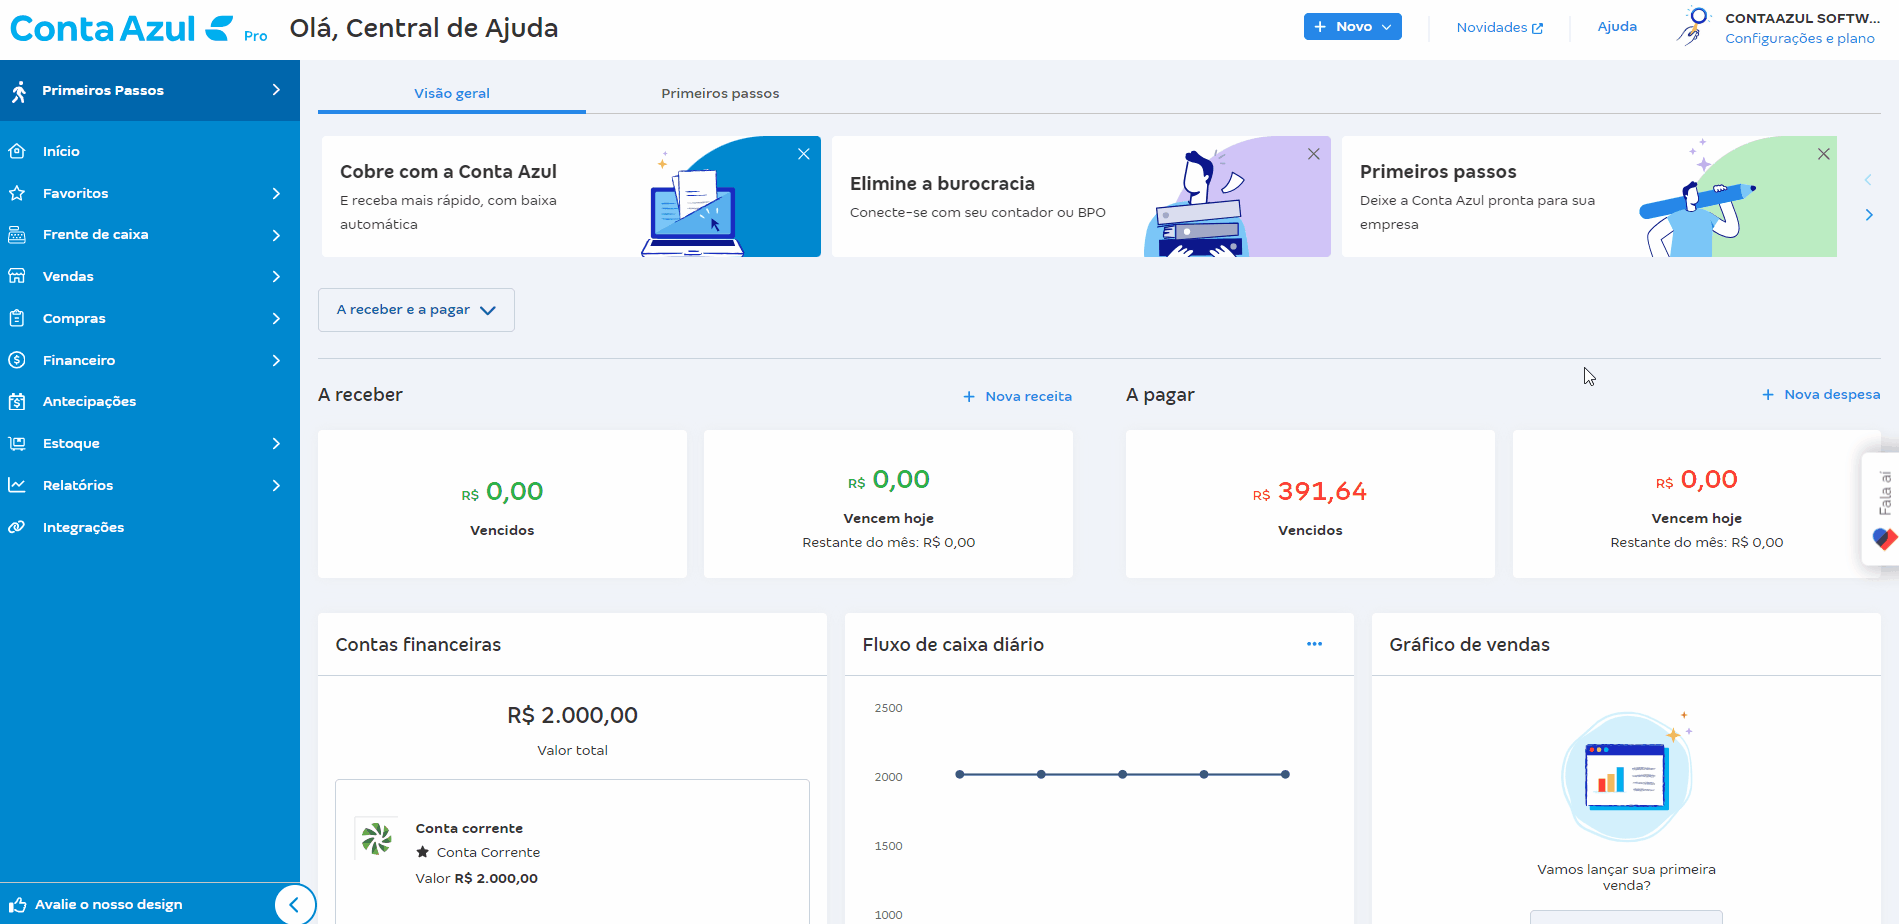Viewport: 1899px width, 924px height.
Task: Click the Integrações link icon
Action: [x=17, y=527]
